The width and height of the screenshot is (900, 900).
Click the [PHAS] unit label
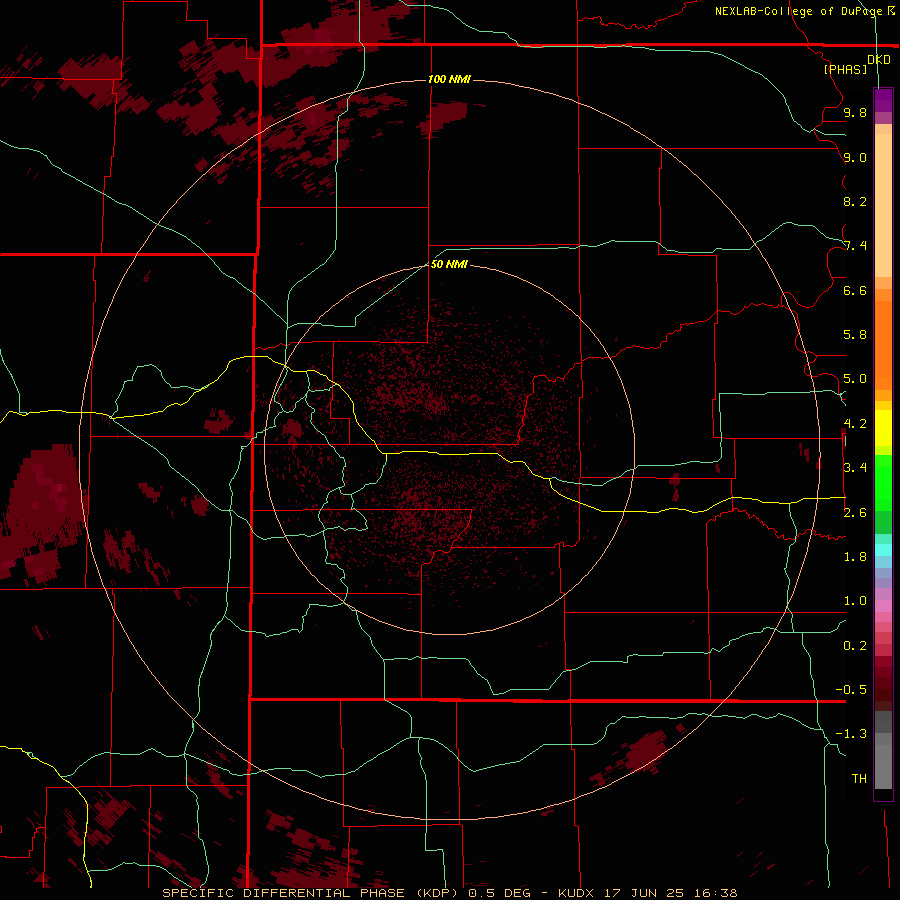pos(845,69)
